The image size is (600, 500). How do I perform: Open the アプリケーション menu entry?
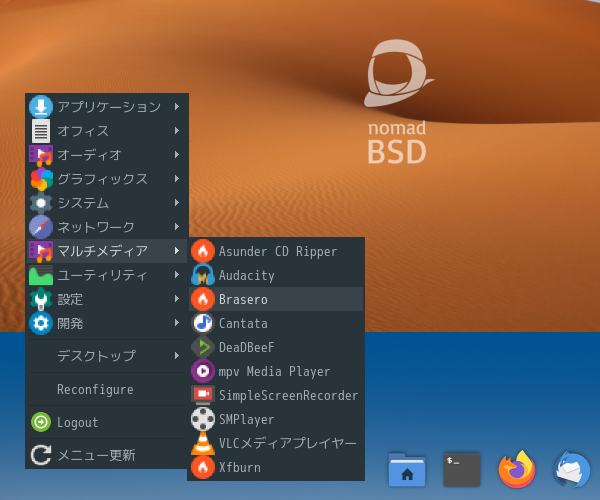click(107, 106)
